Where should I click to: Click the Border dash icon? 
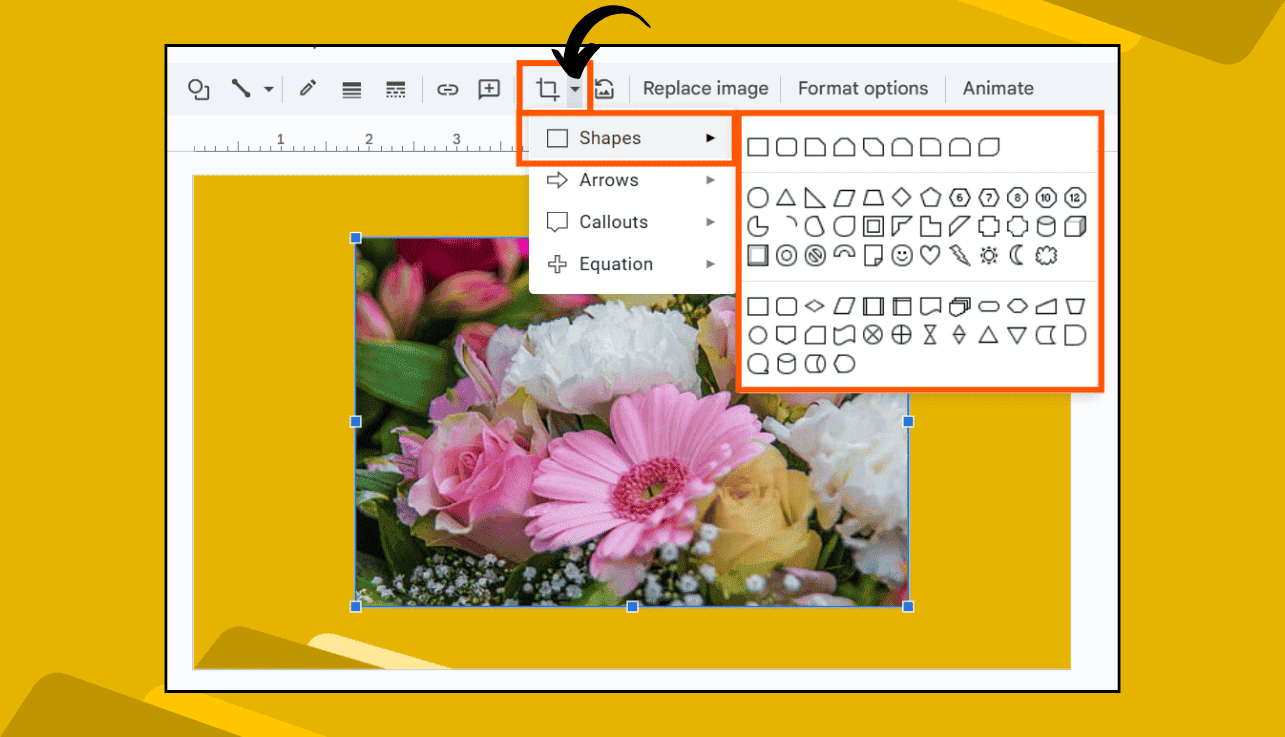(395, 88)
